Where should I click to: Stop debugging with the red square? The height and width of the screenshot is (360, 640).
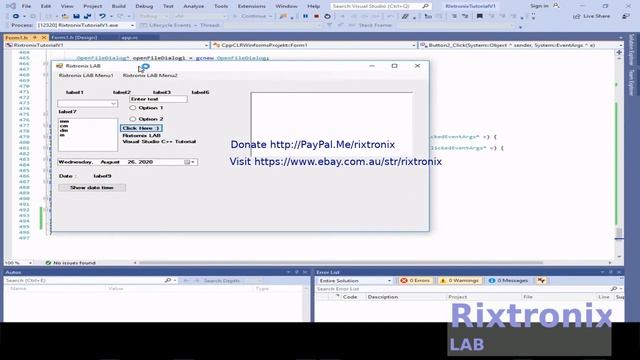(316, 16)
